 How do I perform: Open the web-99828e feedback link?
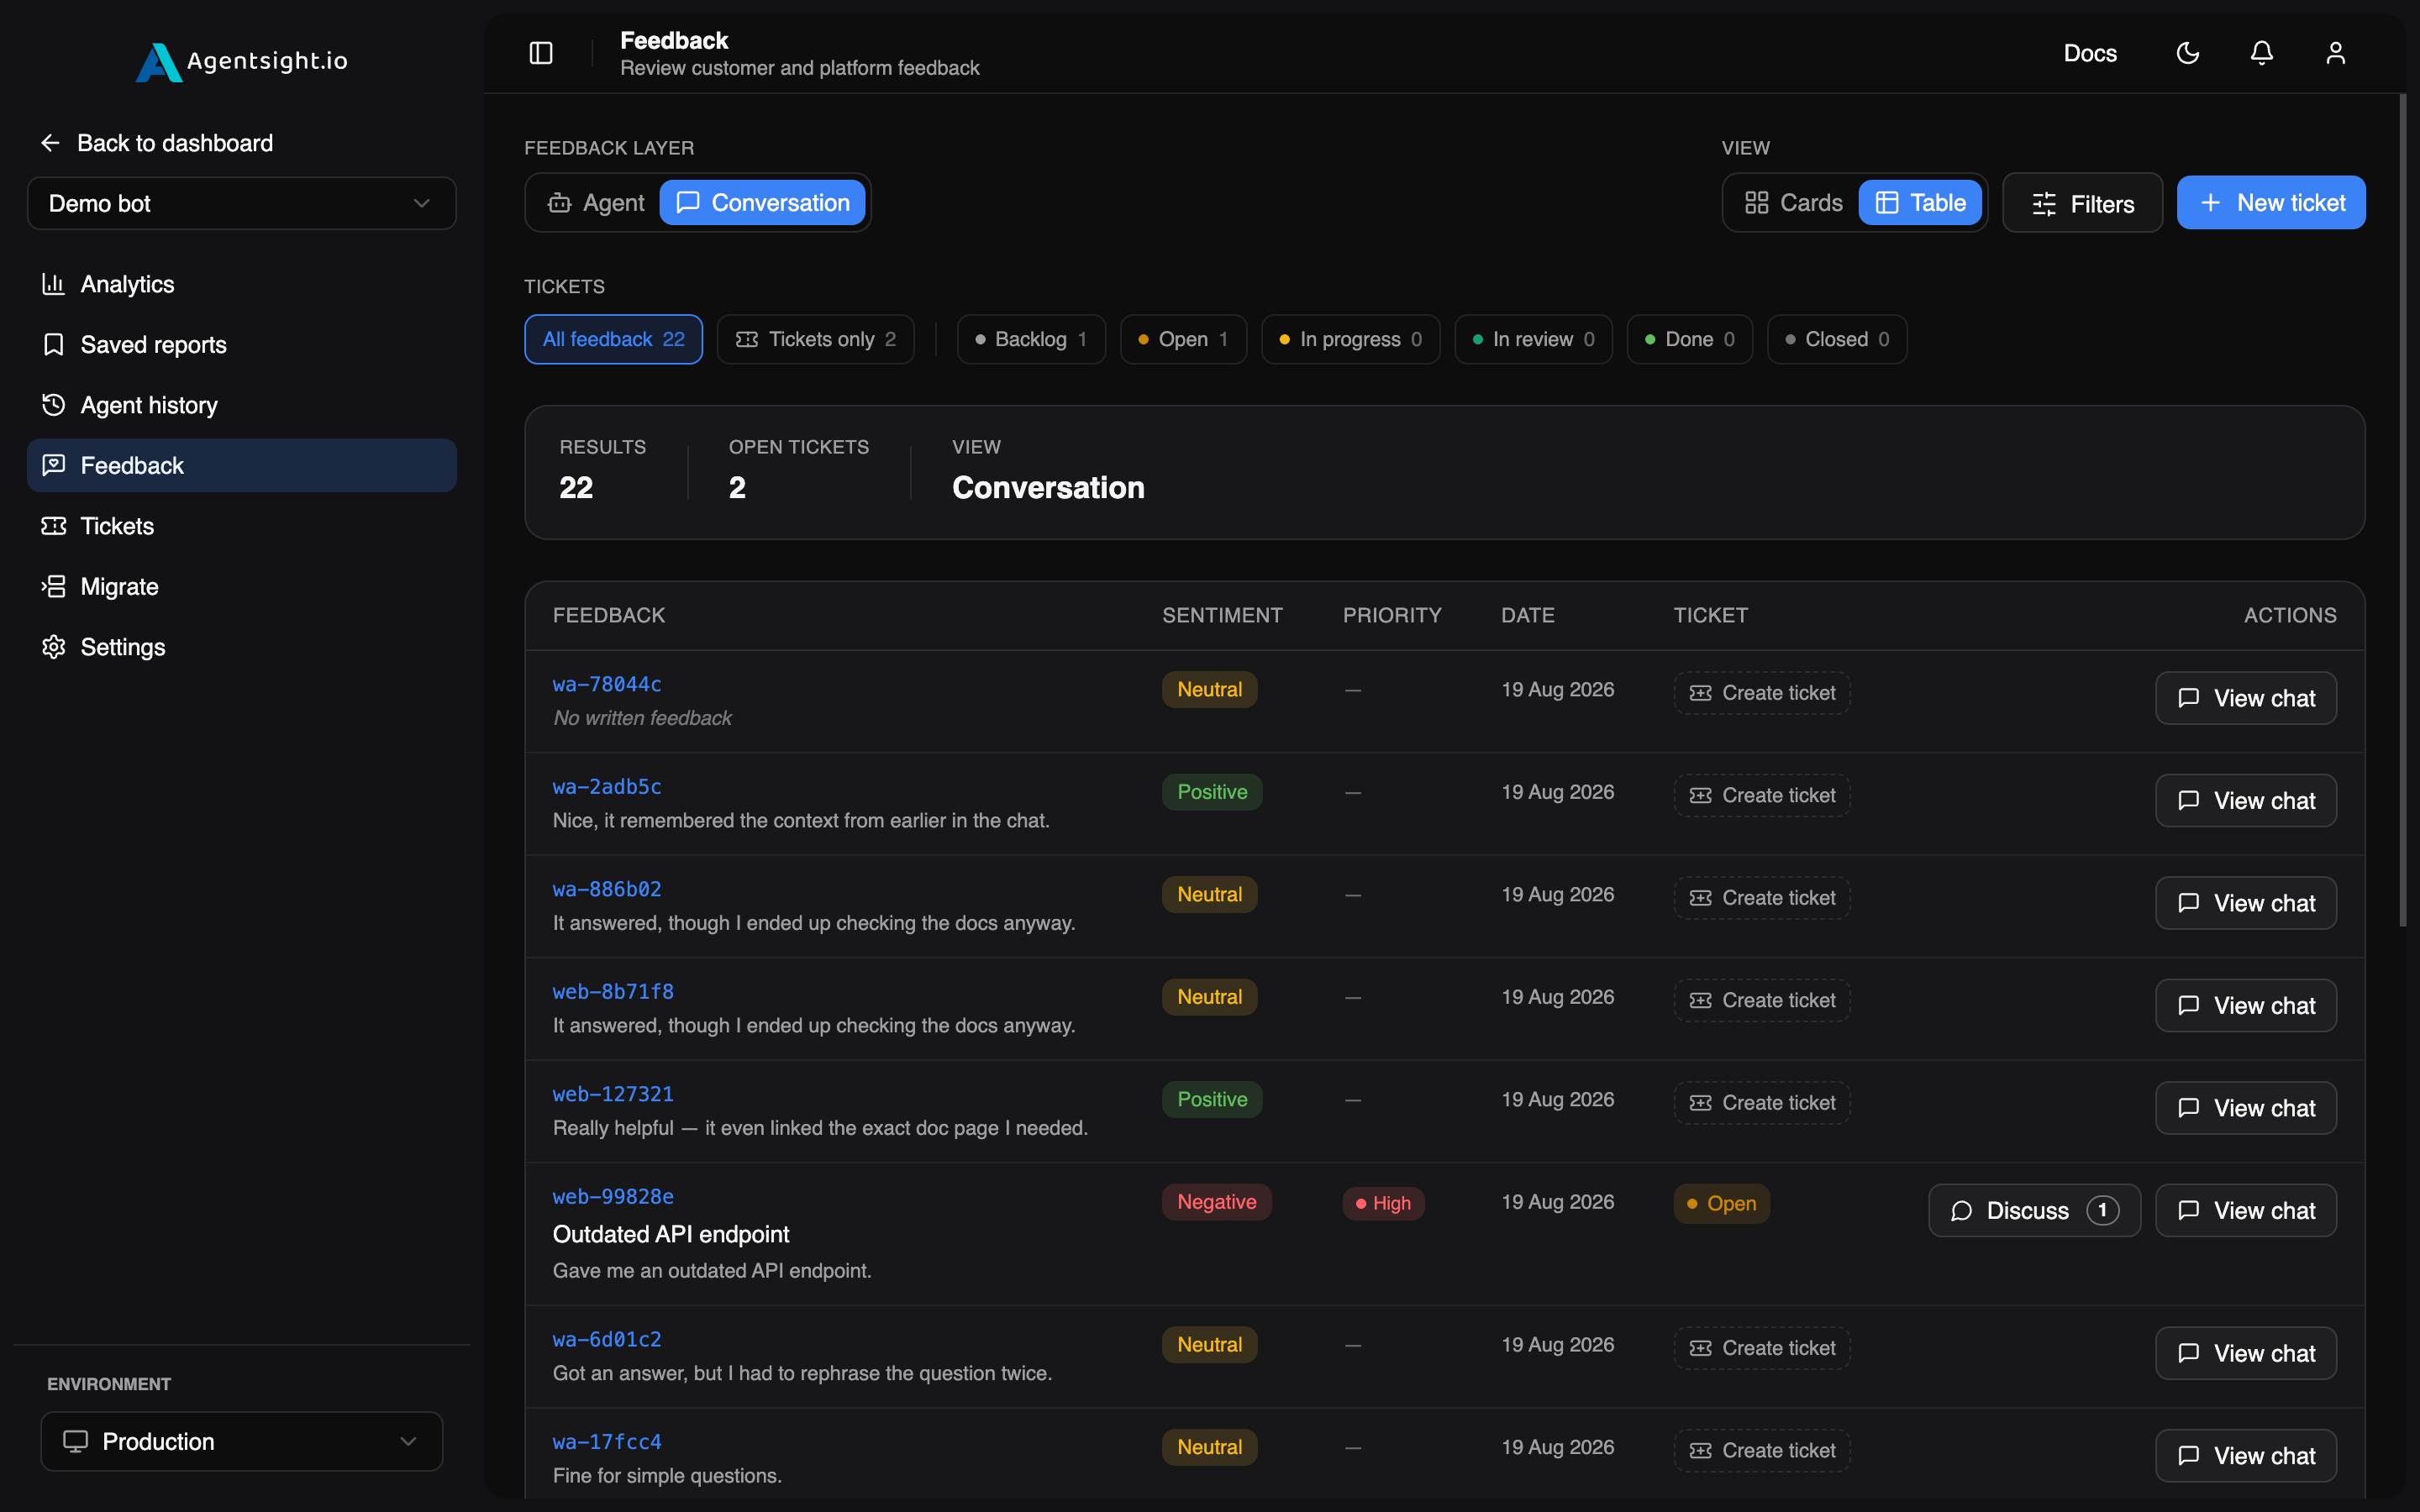click(613, 1196)
